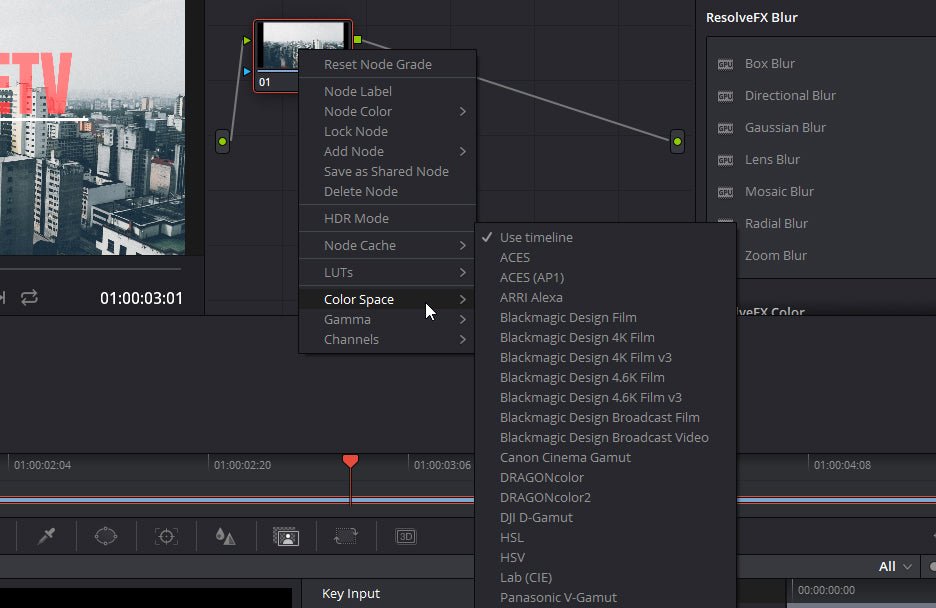Click Save as Shared Node
This screenshot has width=936, height=608.
coord(387,171)
